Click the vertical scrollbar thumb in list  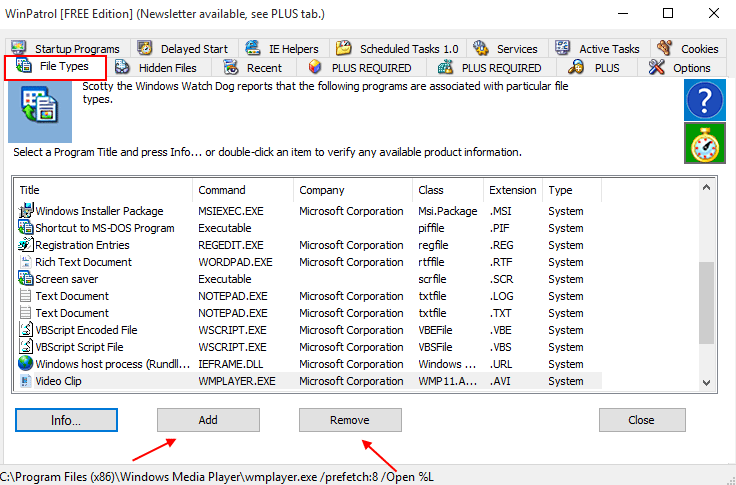coord(706,303)
